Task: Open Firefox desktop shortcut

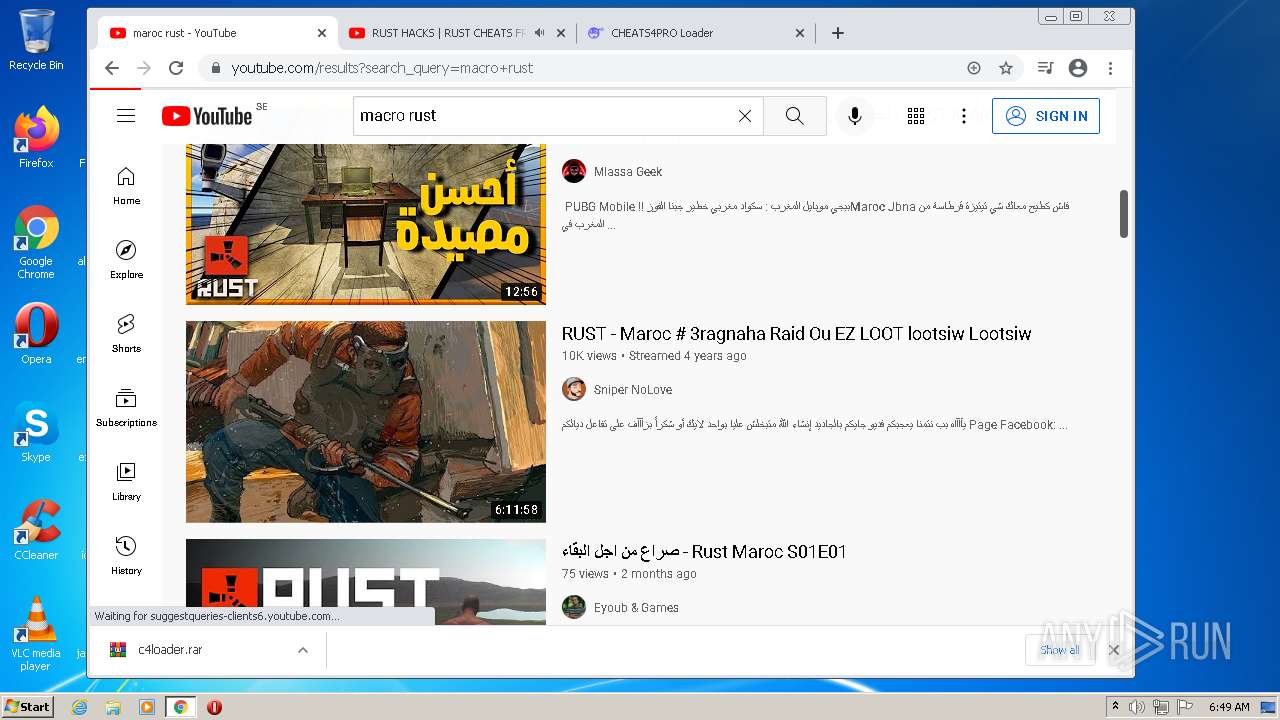Action: click(36, 138)
